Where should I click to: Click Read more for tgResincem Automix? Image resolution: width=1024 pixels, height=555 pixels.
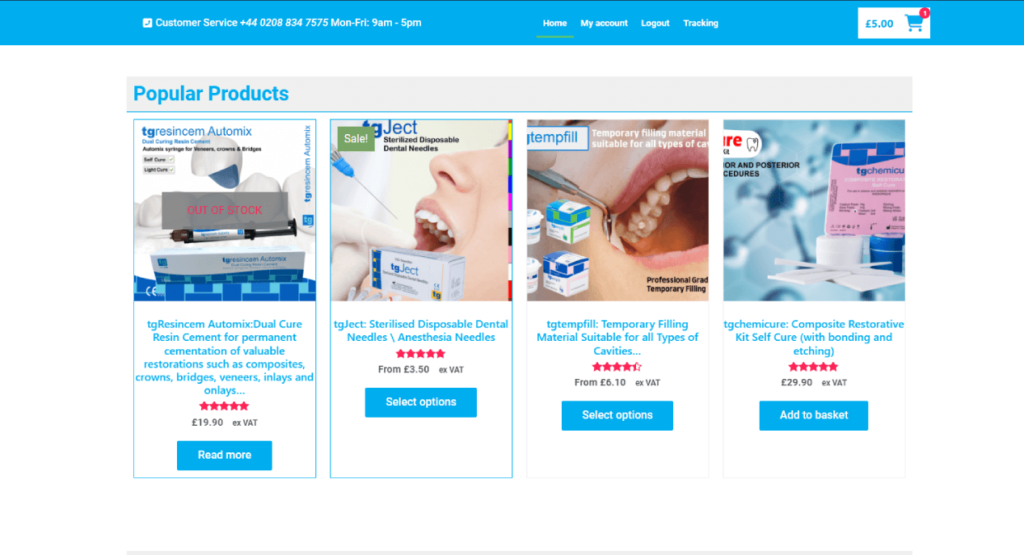224,455
